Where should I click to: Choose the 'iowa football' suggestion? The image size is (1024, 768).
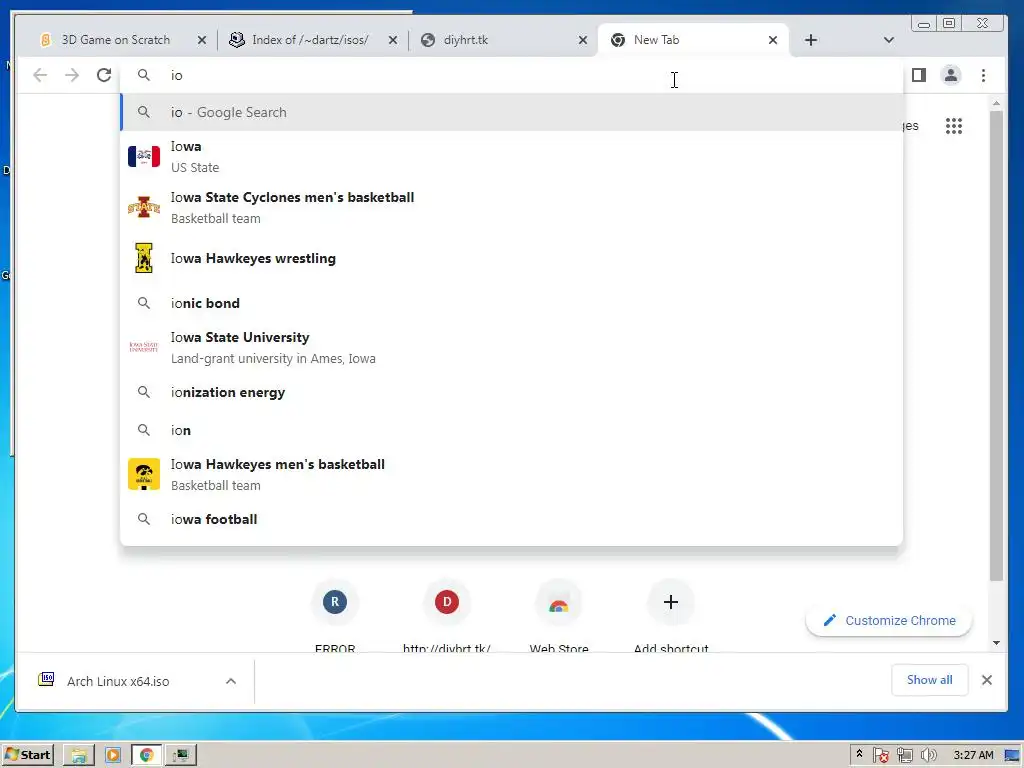[x=511, y=519]
